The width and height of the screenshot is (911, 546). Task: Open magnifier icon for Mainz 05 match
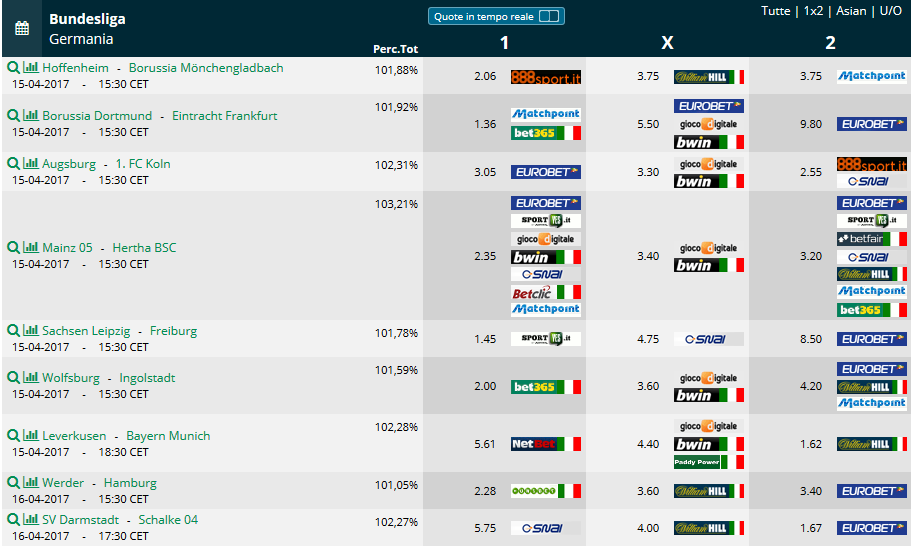click(13, 247)
